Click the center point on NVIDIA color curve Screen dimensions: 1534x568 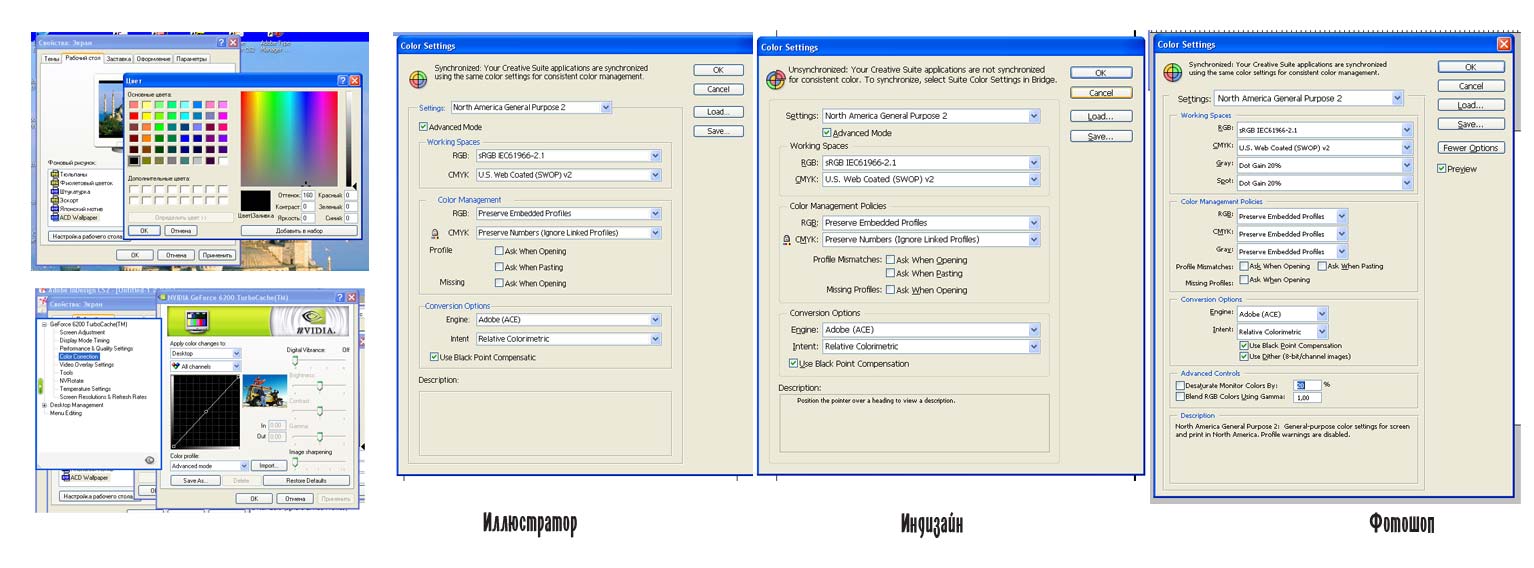point(206,411)
